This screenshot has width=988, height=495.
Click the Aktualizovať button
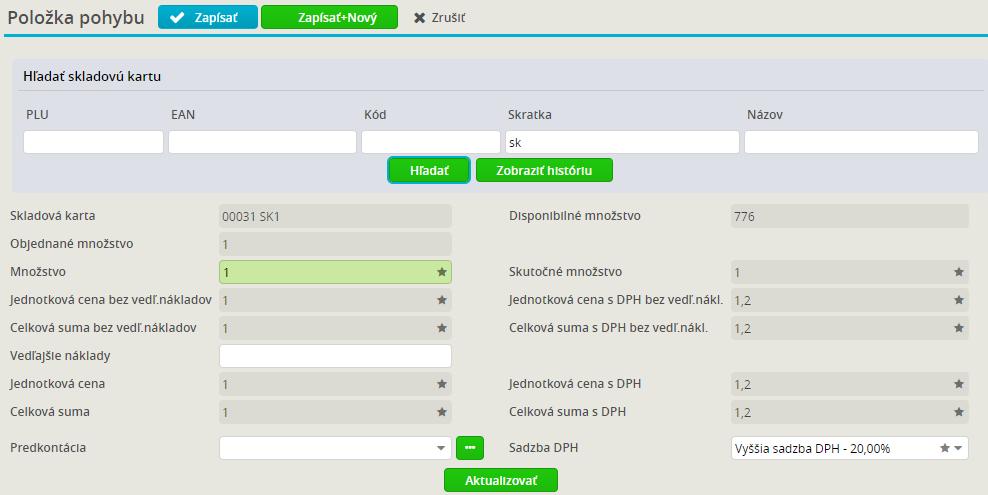click(x=501, y=481)
